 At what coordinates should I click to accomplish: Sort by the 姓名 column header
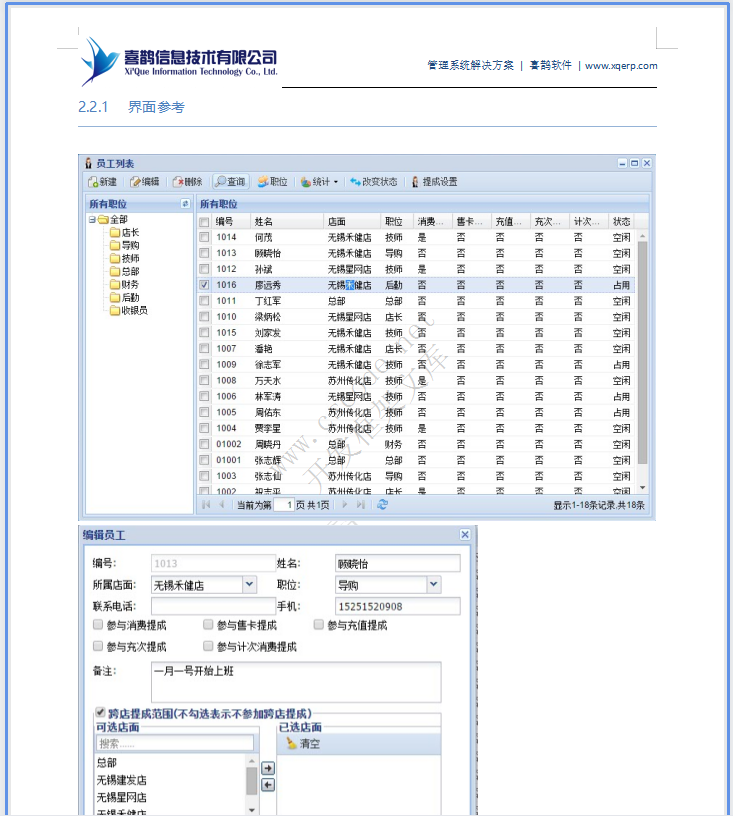(x=287, y=222)
